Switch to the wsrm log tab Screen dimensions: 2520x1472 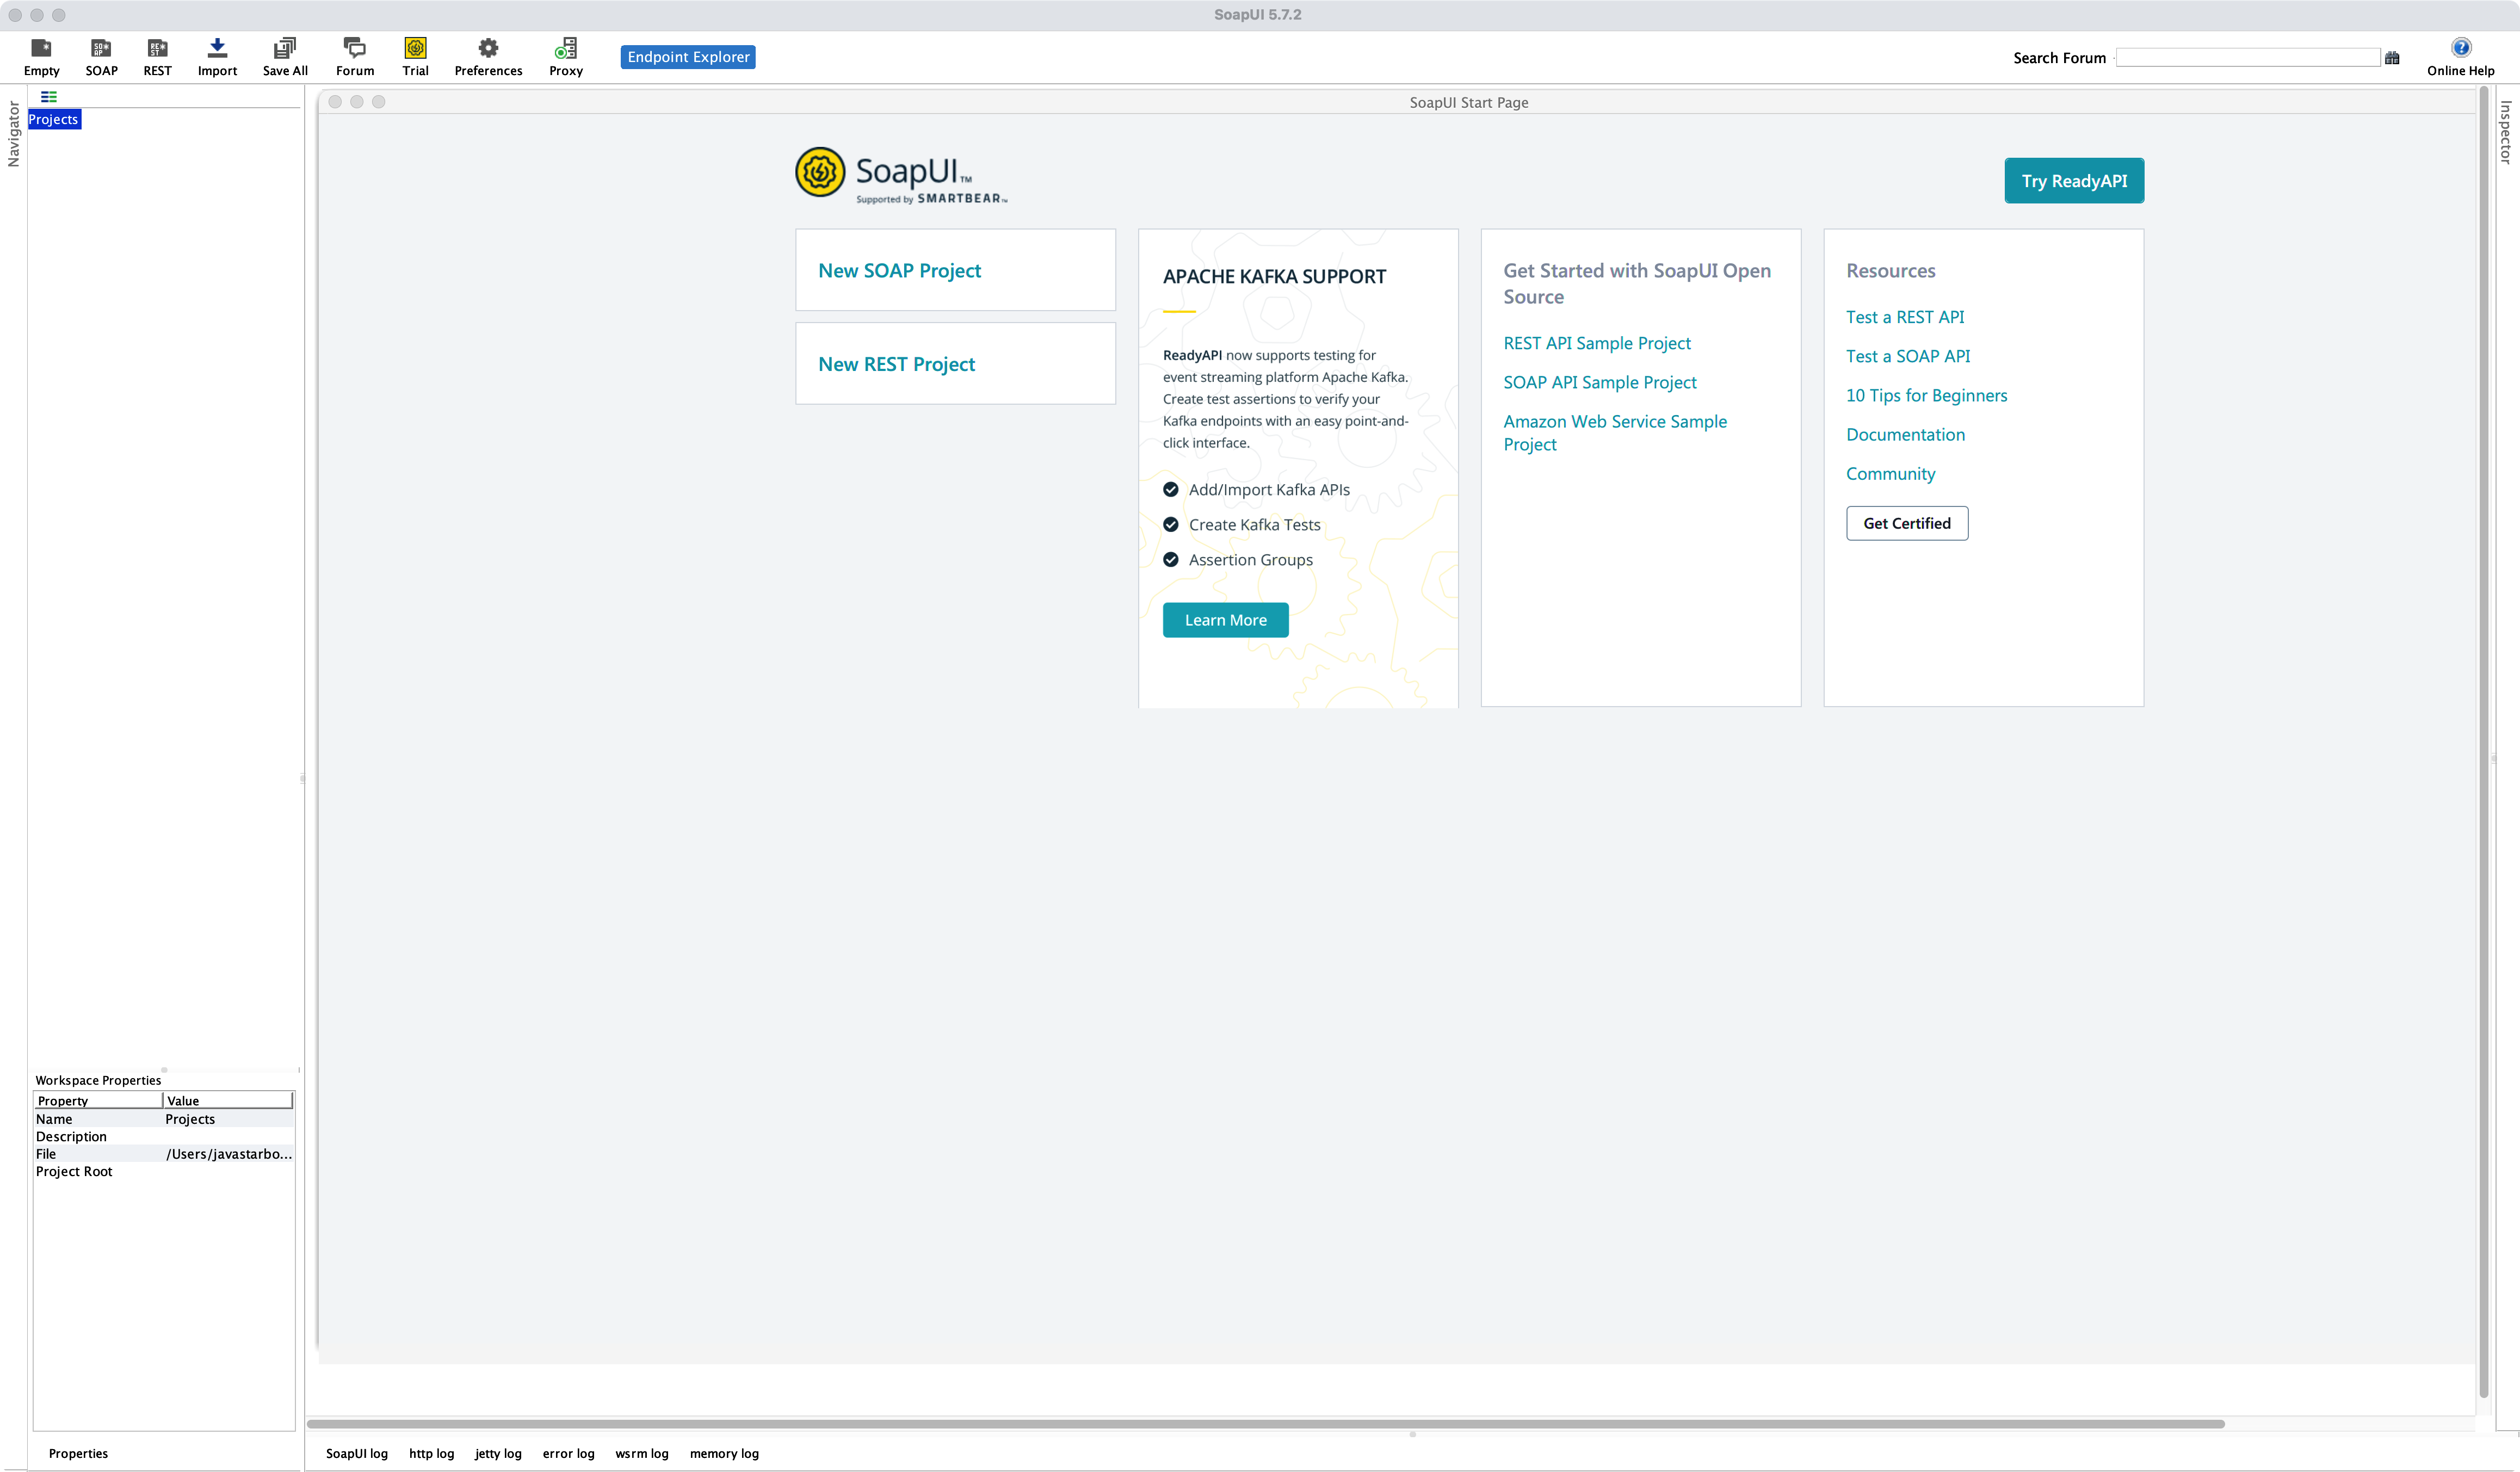(x=641, y=1453)
